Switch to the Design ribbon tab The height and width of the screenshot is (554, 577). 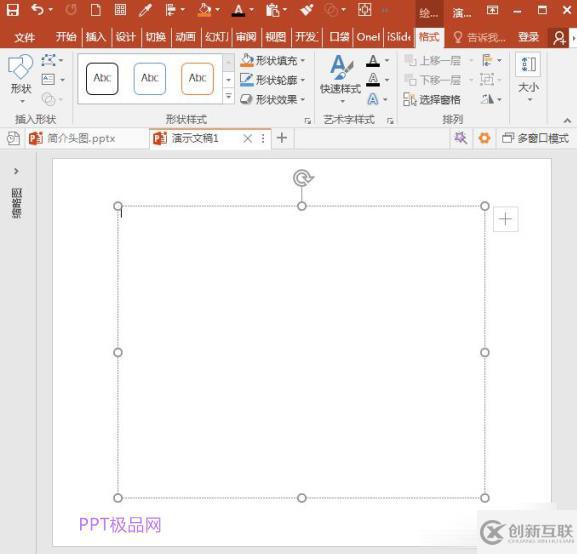[125, 37]
